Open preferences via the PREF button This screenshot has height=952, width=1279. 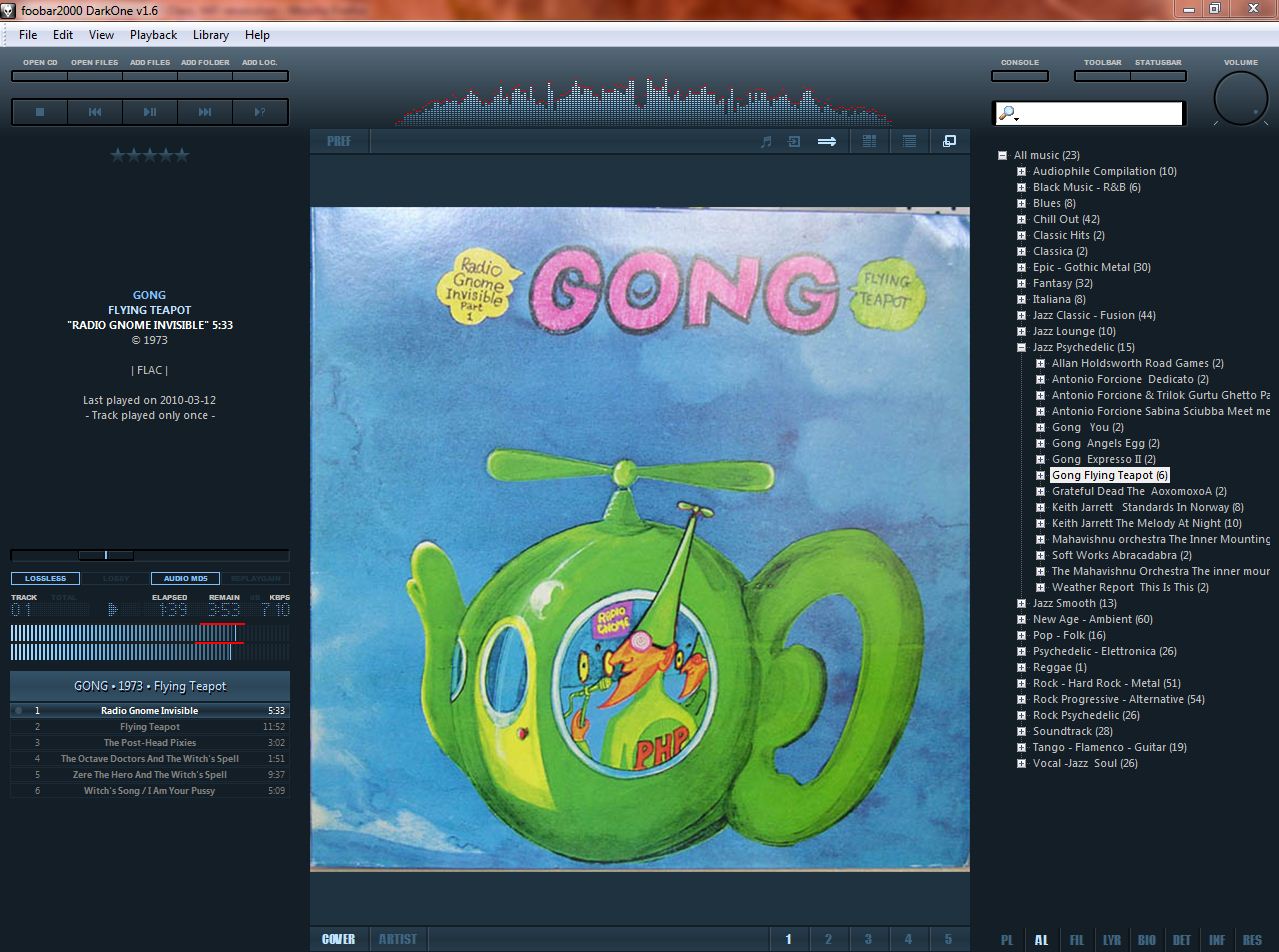tap(339, 141)
